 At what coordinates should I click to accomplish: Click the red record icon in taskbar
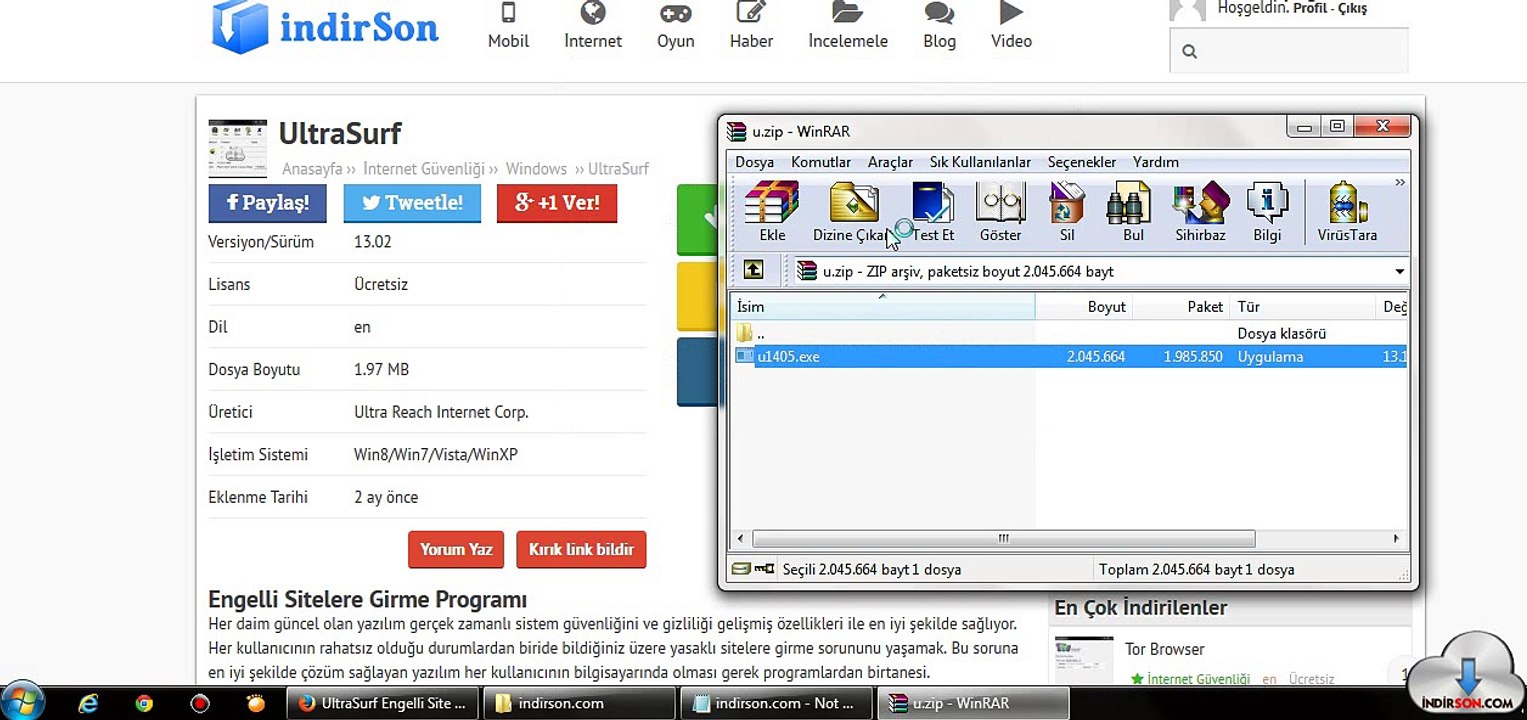tap(200, 703)
